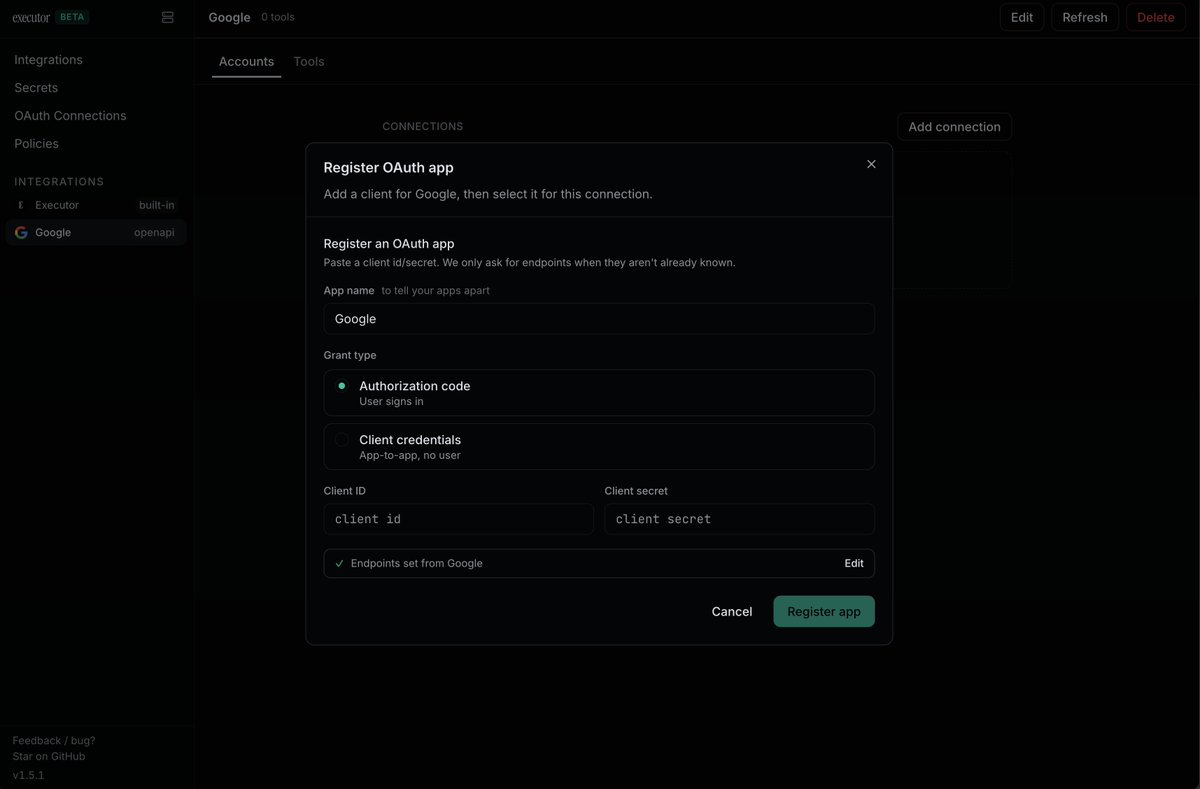
Task: Open Policies in the sidebar
Action: [x=36, y=144]
